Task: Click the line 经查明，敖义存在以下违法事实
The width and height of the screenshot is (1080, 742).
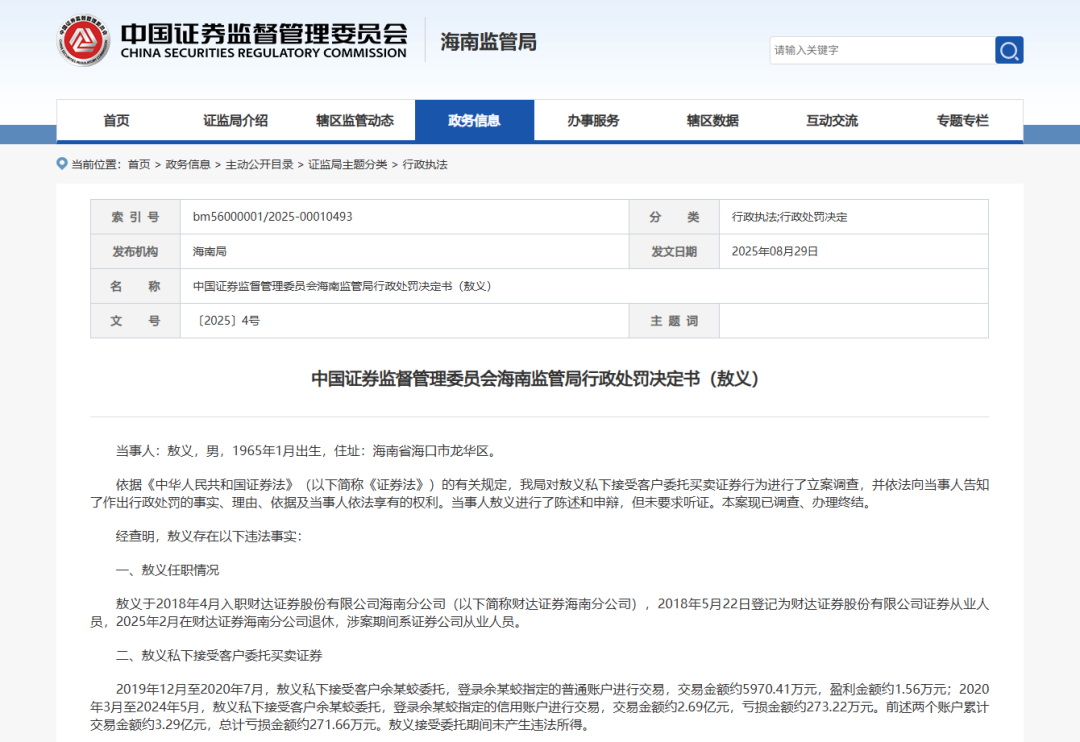Action: (x=209, y=536)
